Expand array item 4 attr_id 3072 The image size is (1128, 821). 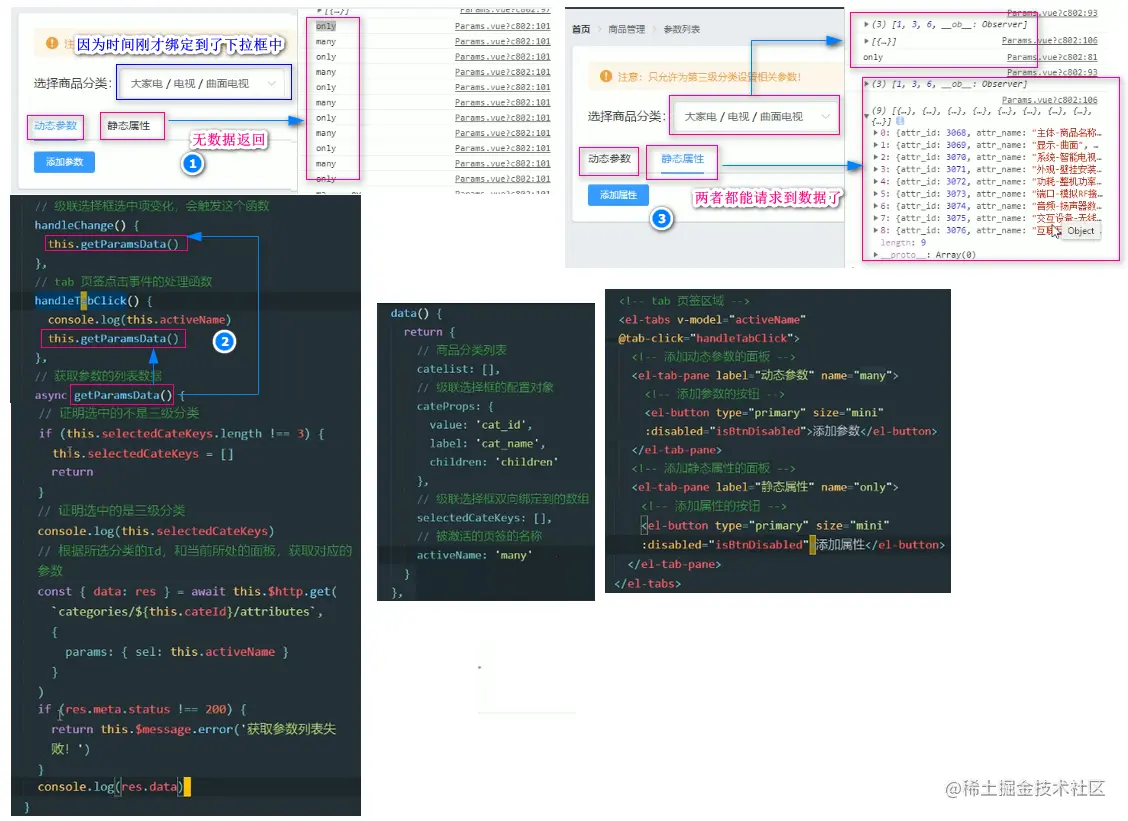[875, 182]
